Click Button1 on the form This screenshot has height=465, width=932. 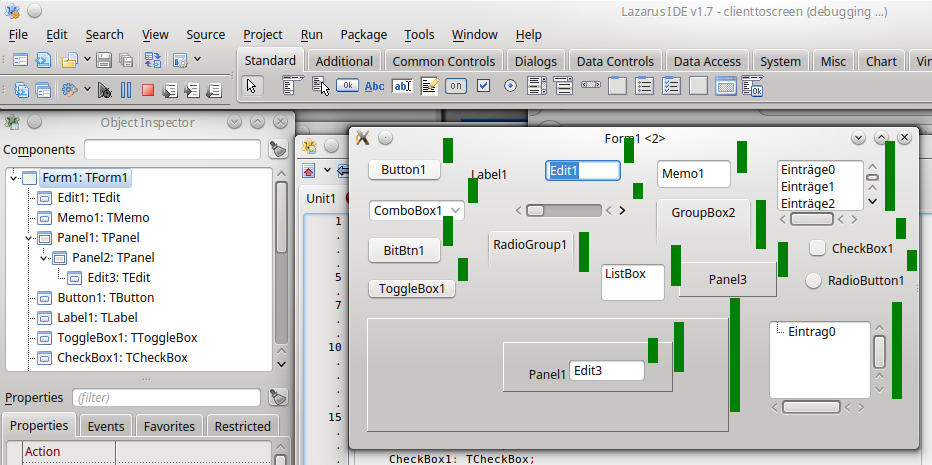(x=404, y=170)
